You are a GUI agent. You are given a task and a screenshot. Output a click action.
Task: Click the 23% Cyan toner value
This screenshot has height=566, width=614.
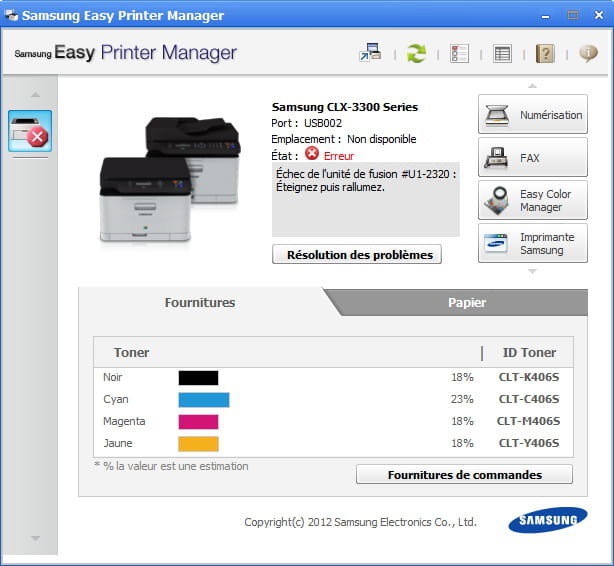pos(462,399)
